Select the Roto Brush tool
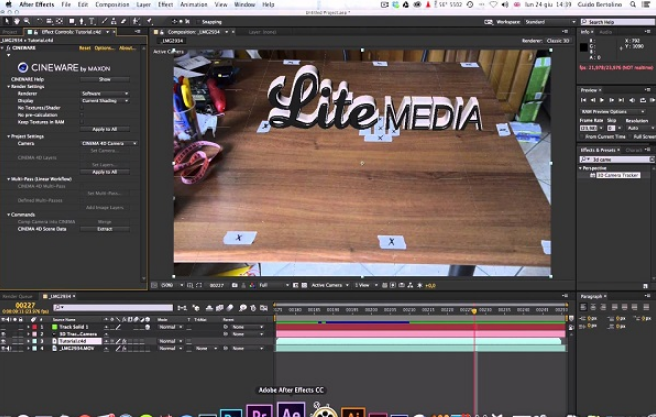656x417 pixels. tap(136, 21)
